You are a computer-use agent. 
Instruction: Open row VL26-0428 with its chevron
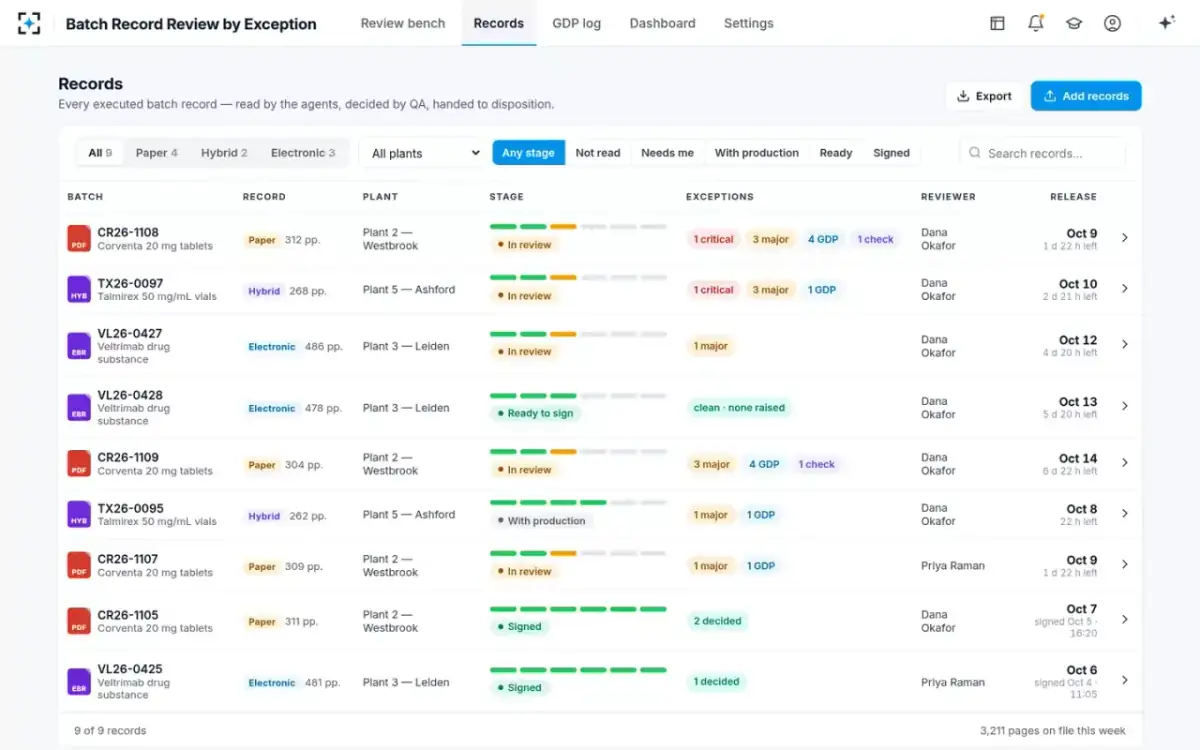1125,407
